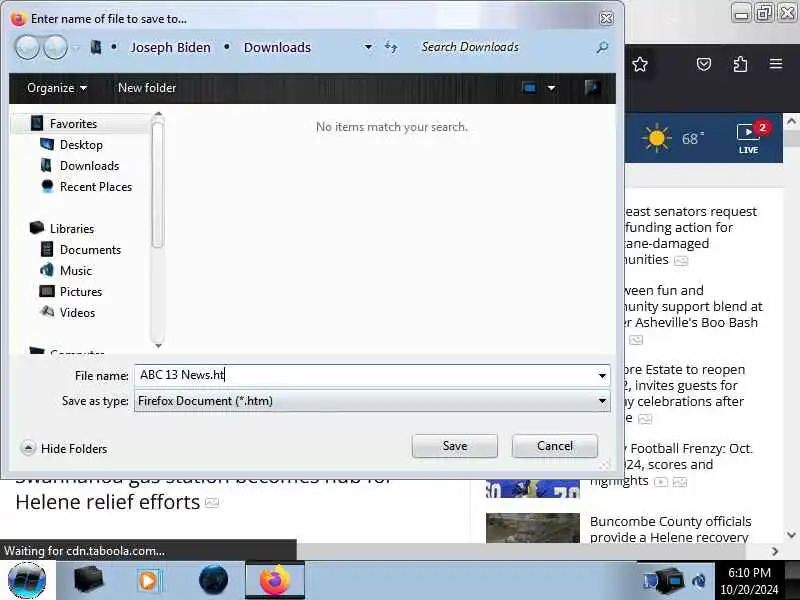The width and height of the screenshot is (800, 600).
Task: Select Downloads in address breadcrumb
Action: 277,47
